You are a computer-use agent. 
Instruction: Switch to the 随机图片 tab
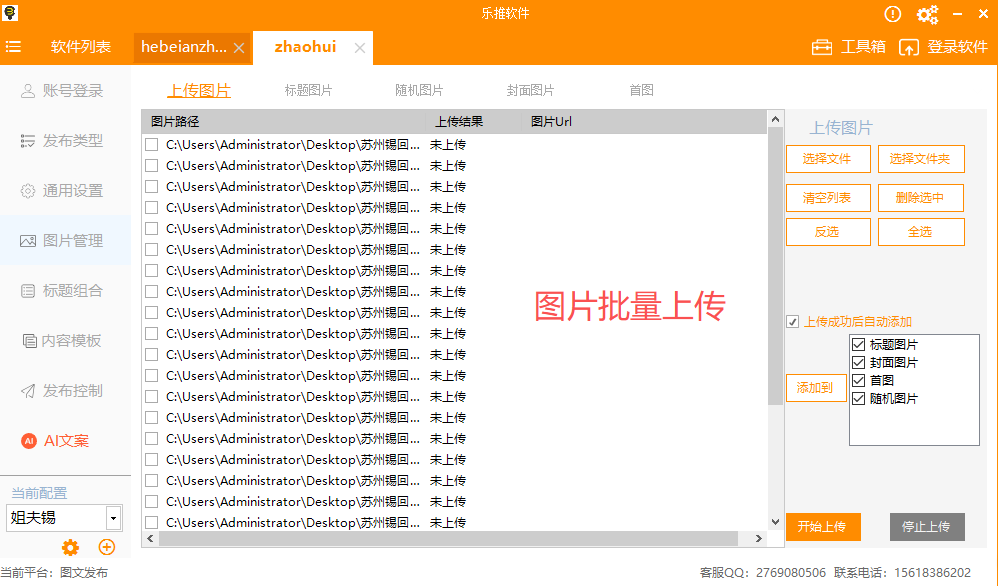(x=419, y=89)
